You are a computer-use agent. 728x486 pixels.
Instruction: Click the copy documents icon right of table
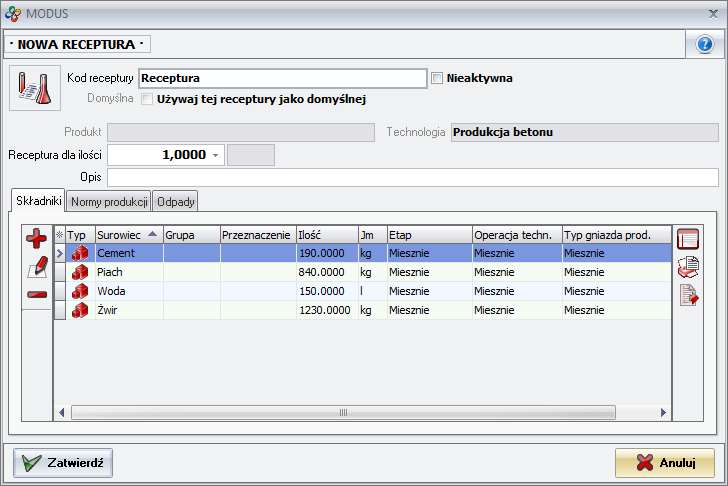pos(688,266)
